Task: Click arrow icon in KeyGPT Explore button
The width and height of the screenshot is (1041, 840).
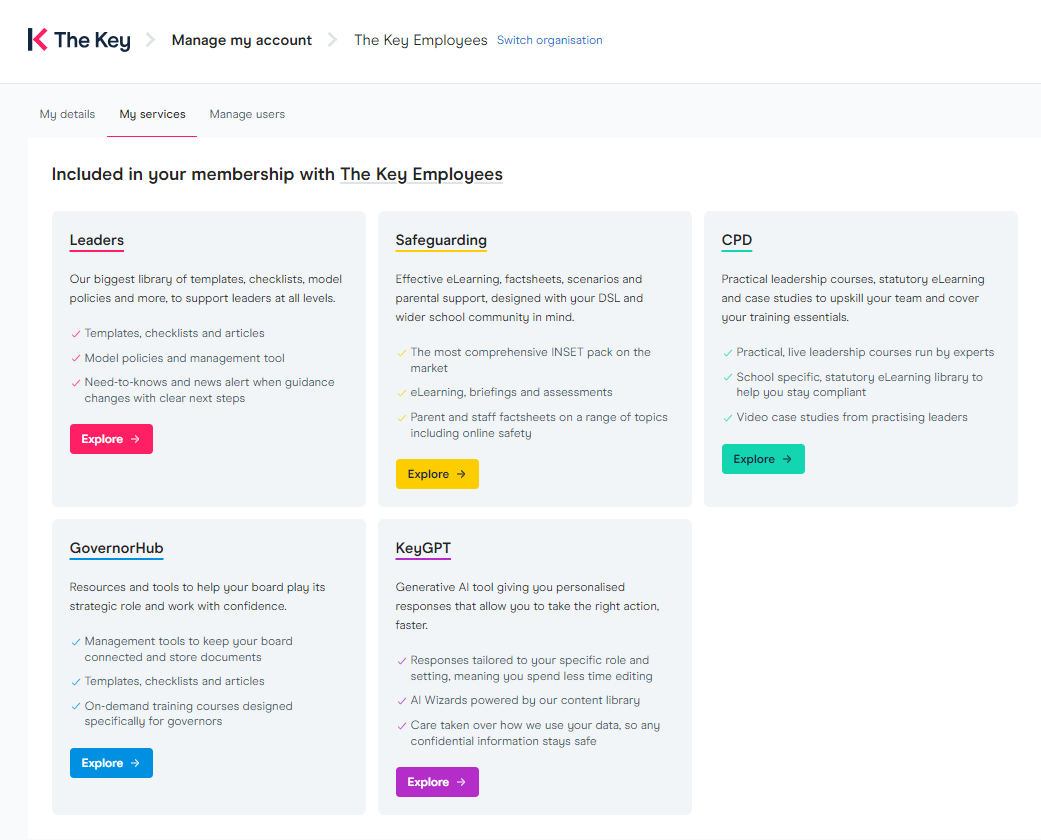Action: point(461,782)
